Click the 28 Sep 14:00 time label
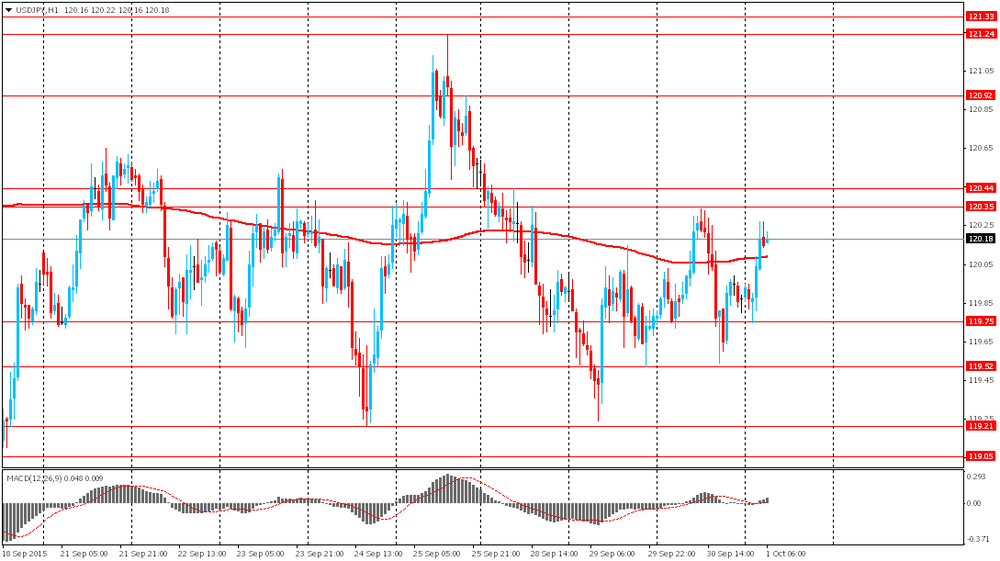1000x561 pixels. 554,553
